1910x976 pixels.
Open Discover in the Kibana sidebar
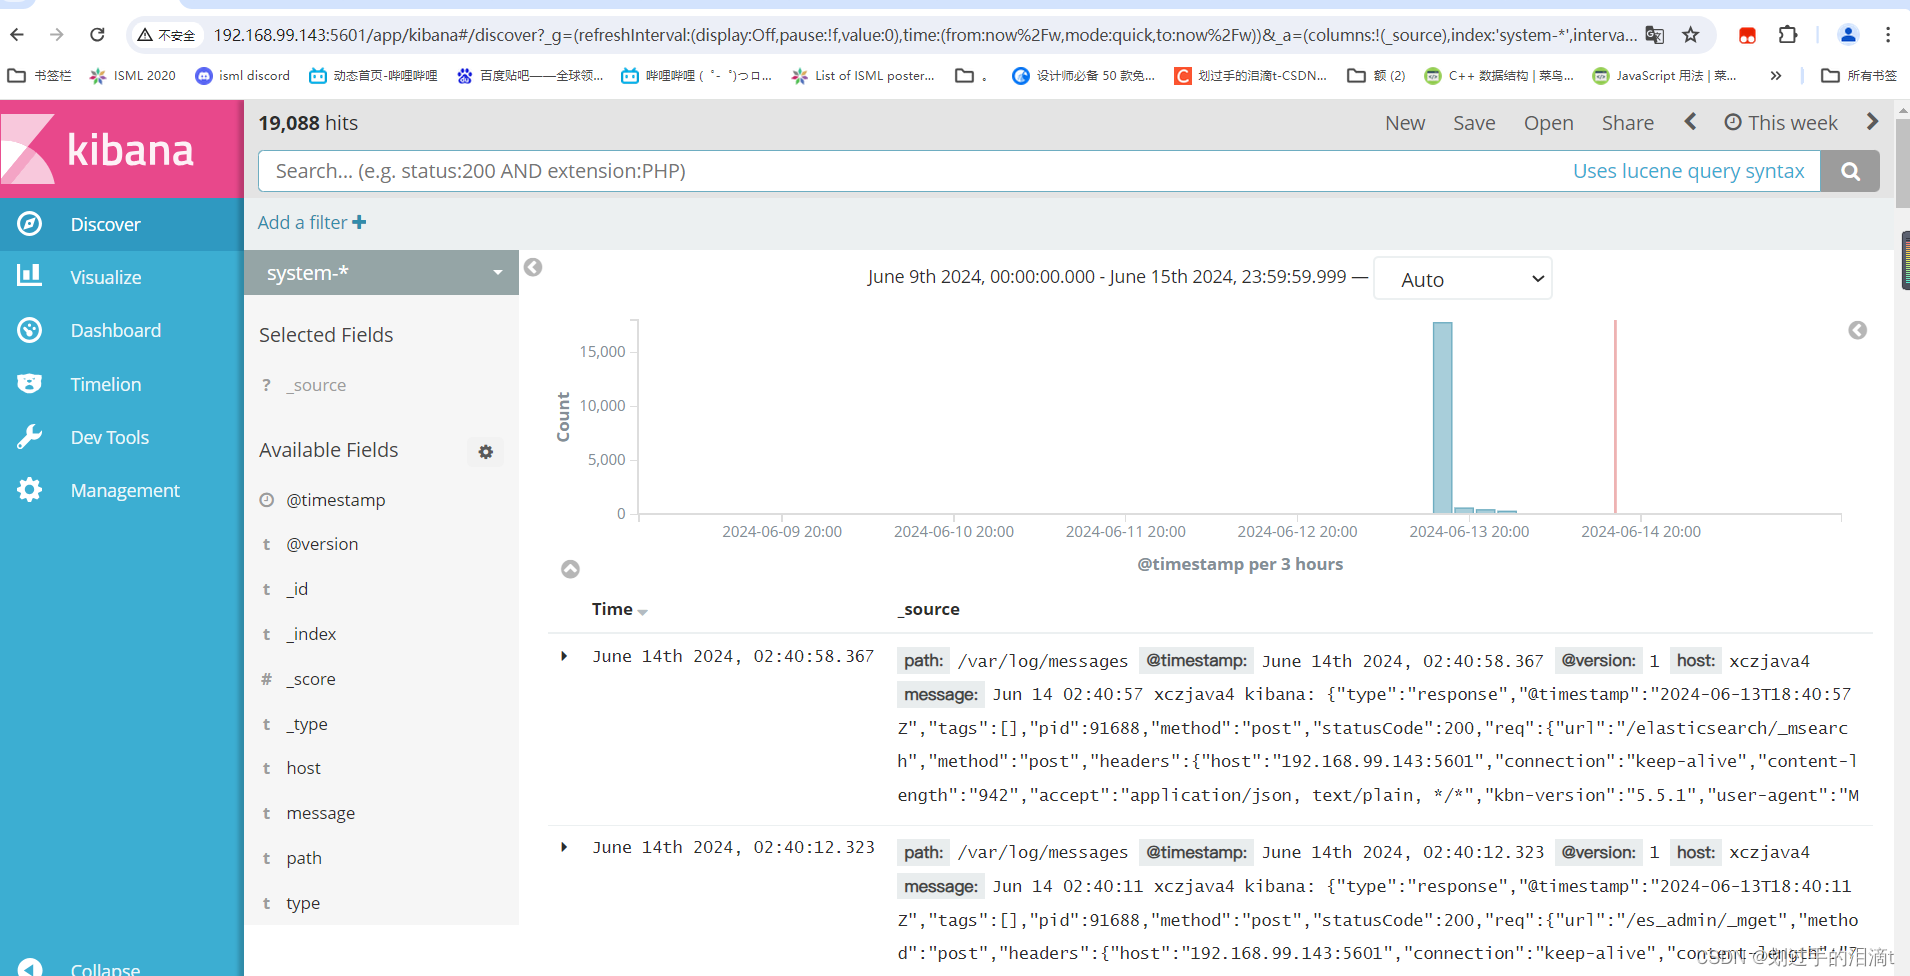pos(105,224)
